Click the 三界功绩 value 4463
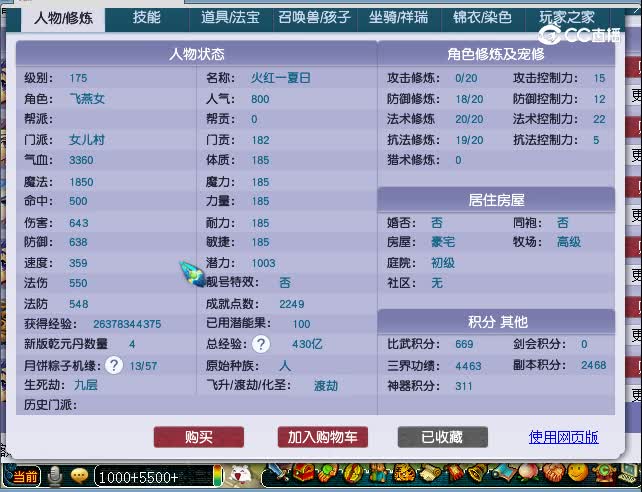 coord(468,366)
